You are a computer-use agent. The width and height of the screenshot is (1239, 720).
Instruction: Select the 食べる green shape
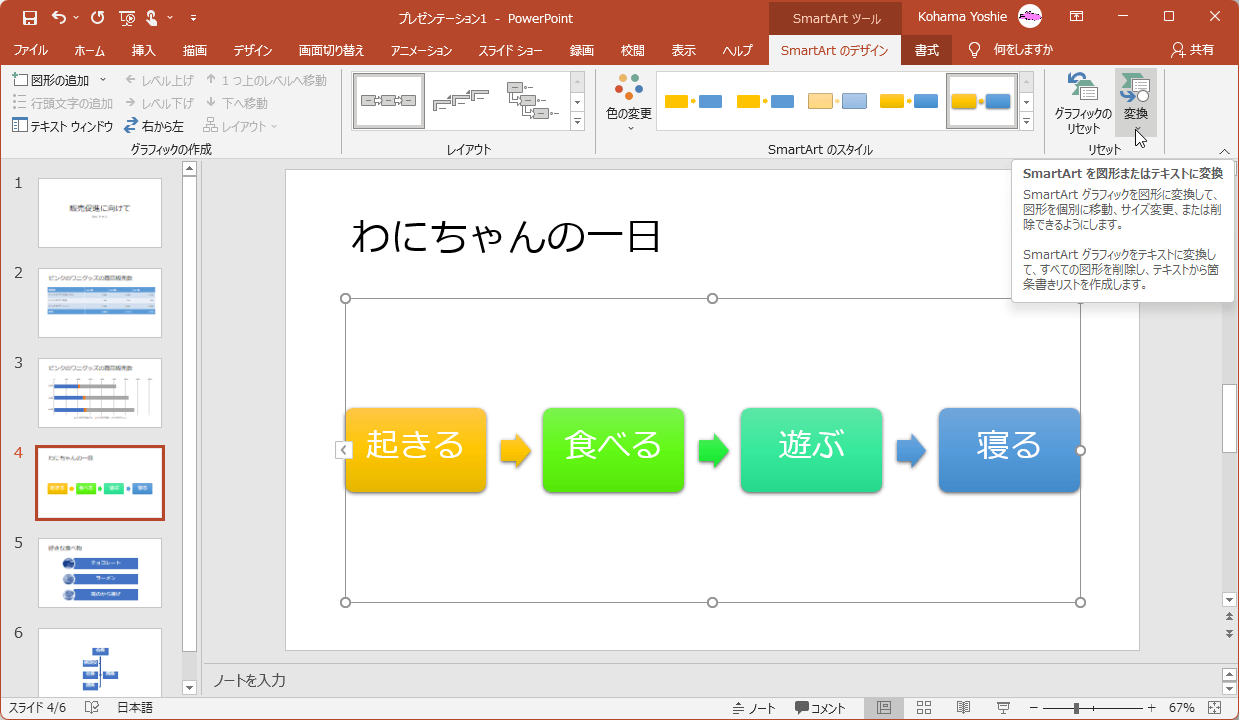[613, 450]
